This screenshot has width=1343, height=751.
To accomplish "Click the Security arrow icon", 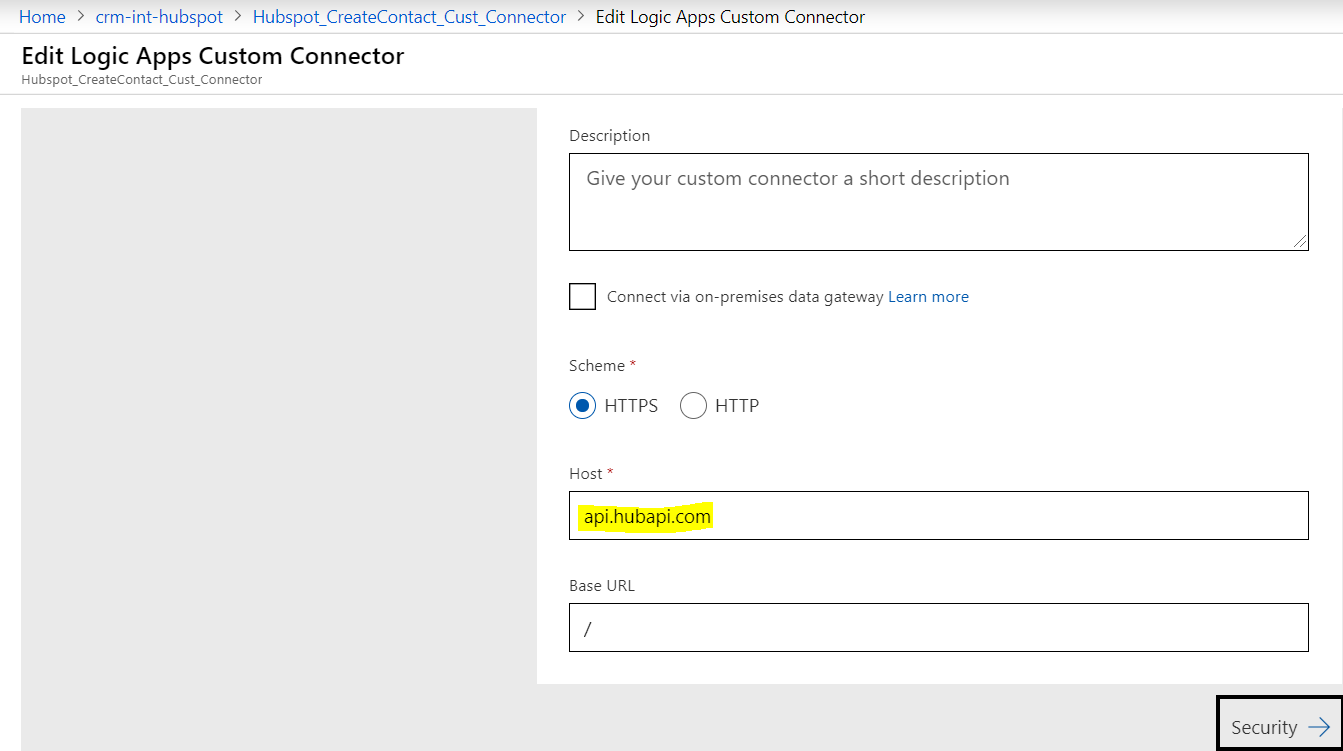I will coord(1318,726).
